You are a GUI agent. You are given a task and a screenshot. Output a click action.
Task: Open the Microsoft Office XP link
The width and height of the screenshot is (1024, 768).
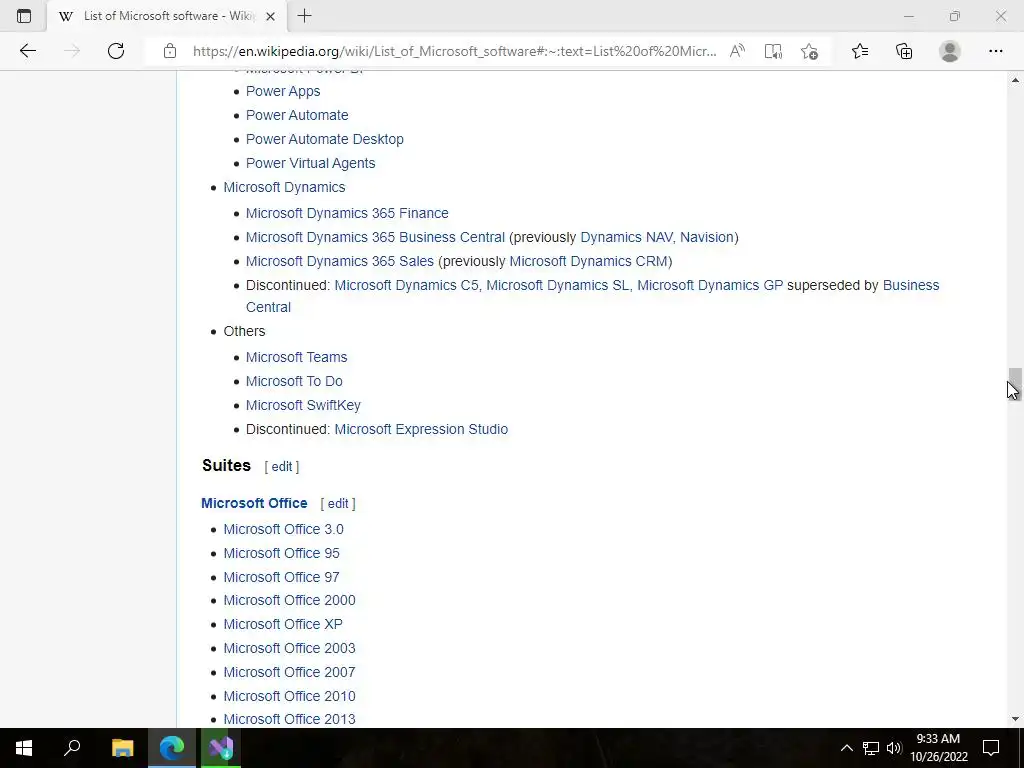pyautogui.click(x=283, y=624)
